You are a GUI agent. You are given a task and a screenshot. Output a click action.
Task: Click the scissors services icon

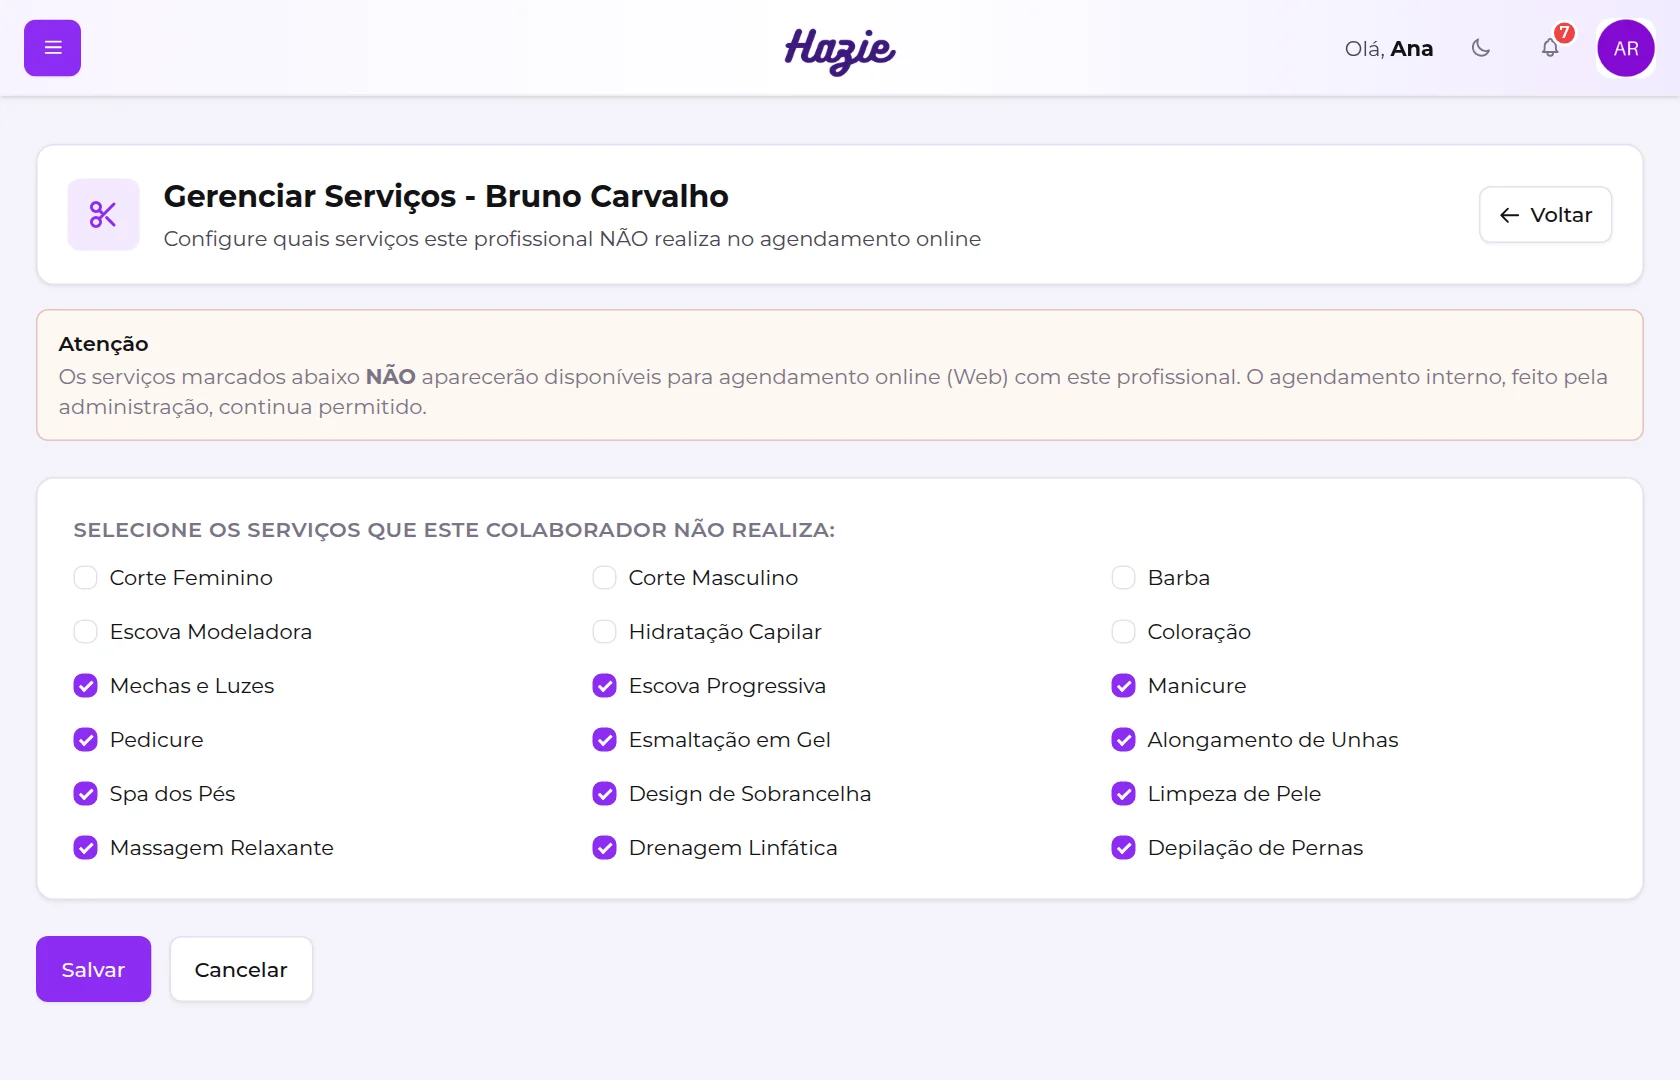click(103, 214)
